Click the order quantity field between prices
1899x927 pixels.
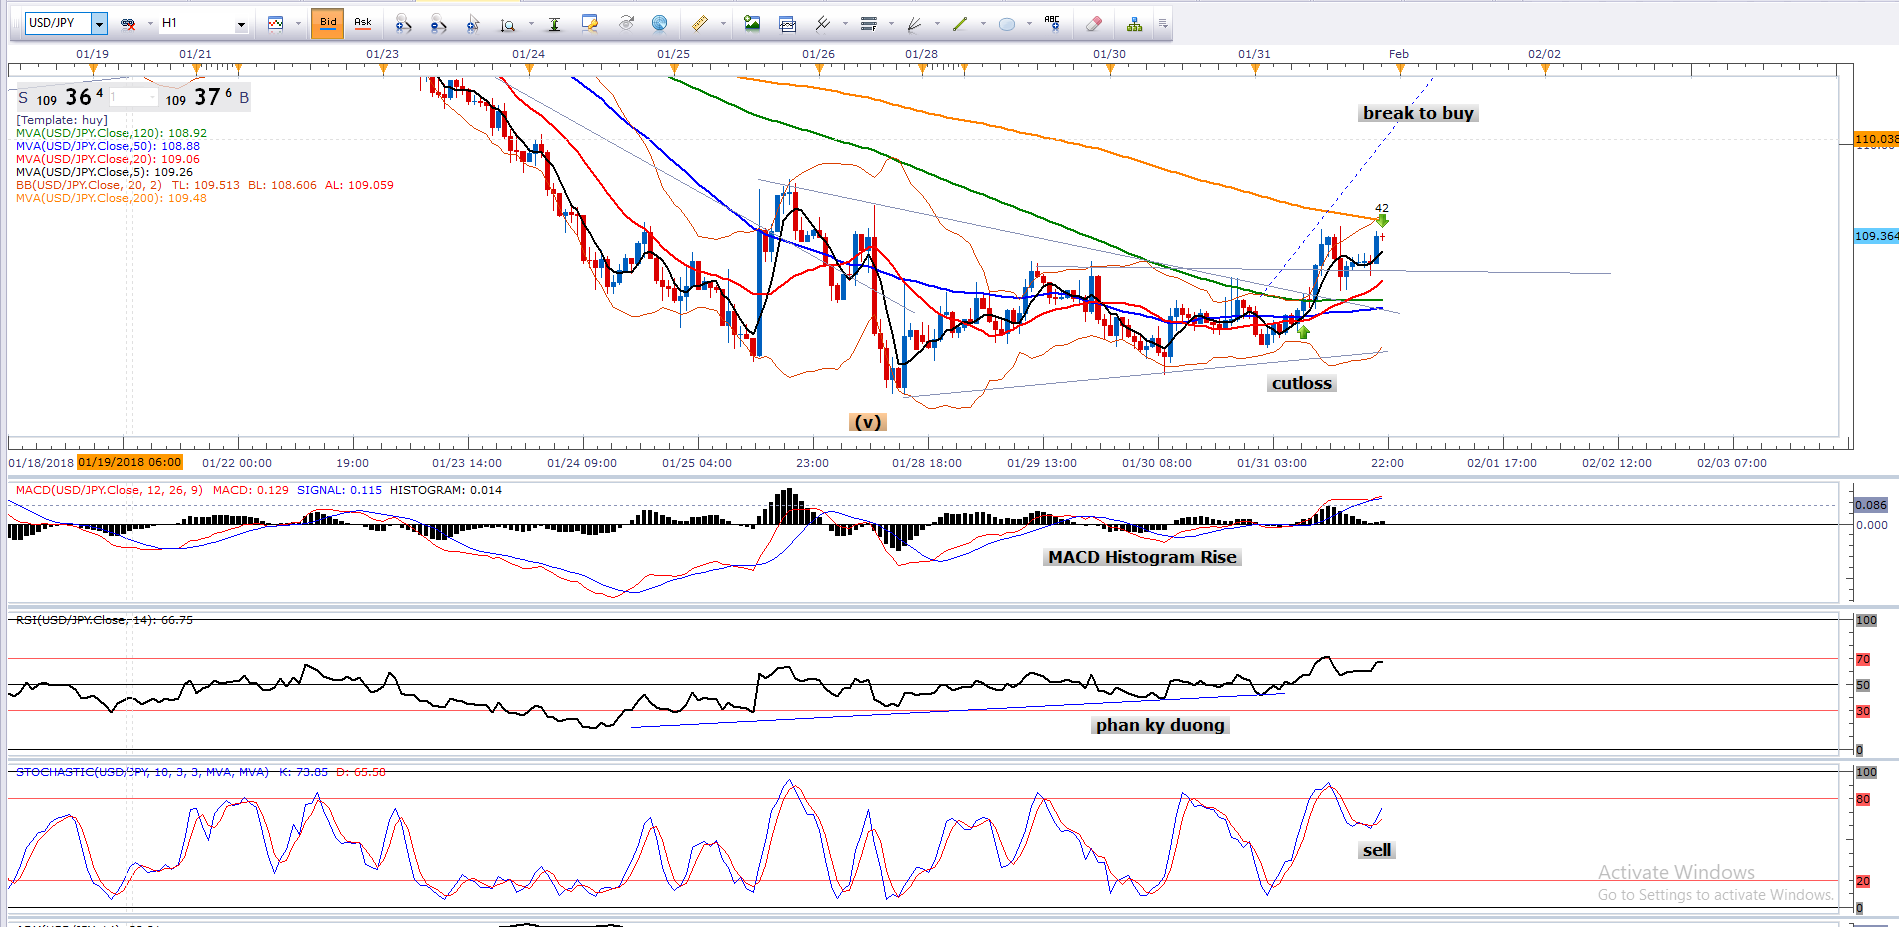click(133, 98)
